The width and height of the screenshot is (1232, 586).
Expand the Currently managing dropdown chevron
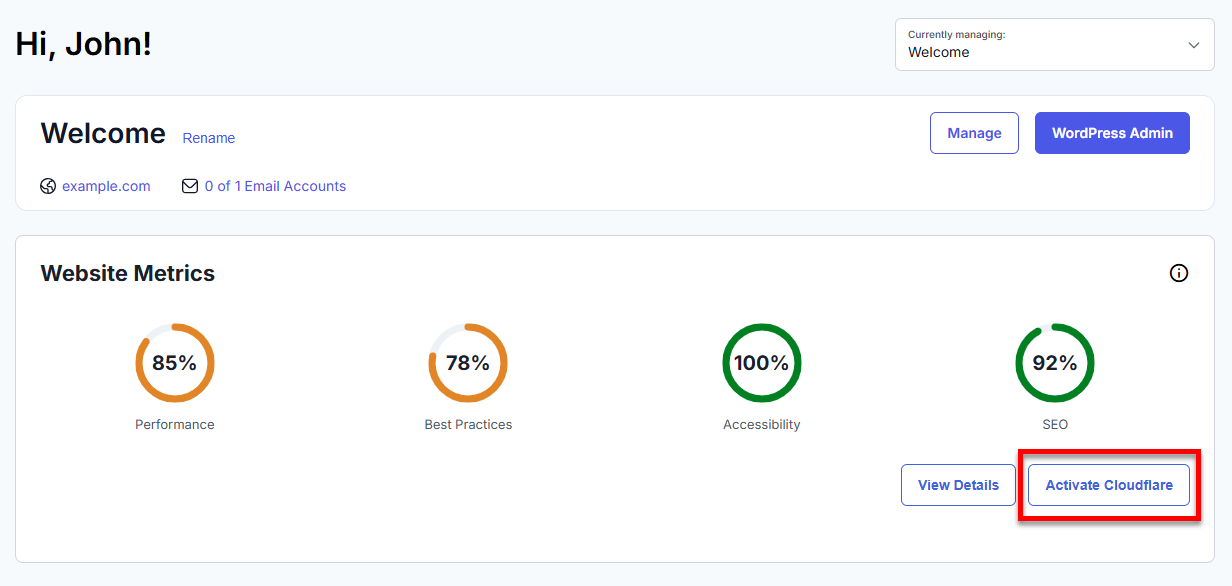pyautogui.click(x=1193, y=45)
